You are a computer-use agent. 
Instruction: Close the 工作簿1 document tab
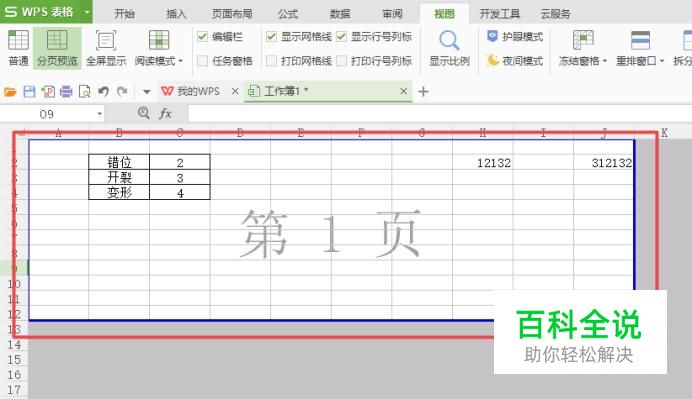click(x=403, y=91)
